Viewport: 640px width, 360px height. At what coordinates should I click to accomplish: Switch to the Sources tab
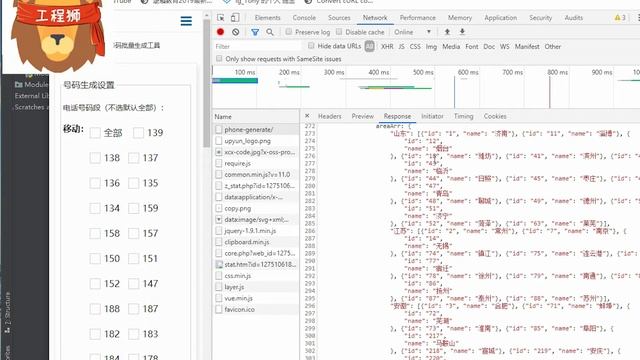(x=339, y=18)
